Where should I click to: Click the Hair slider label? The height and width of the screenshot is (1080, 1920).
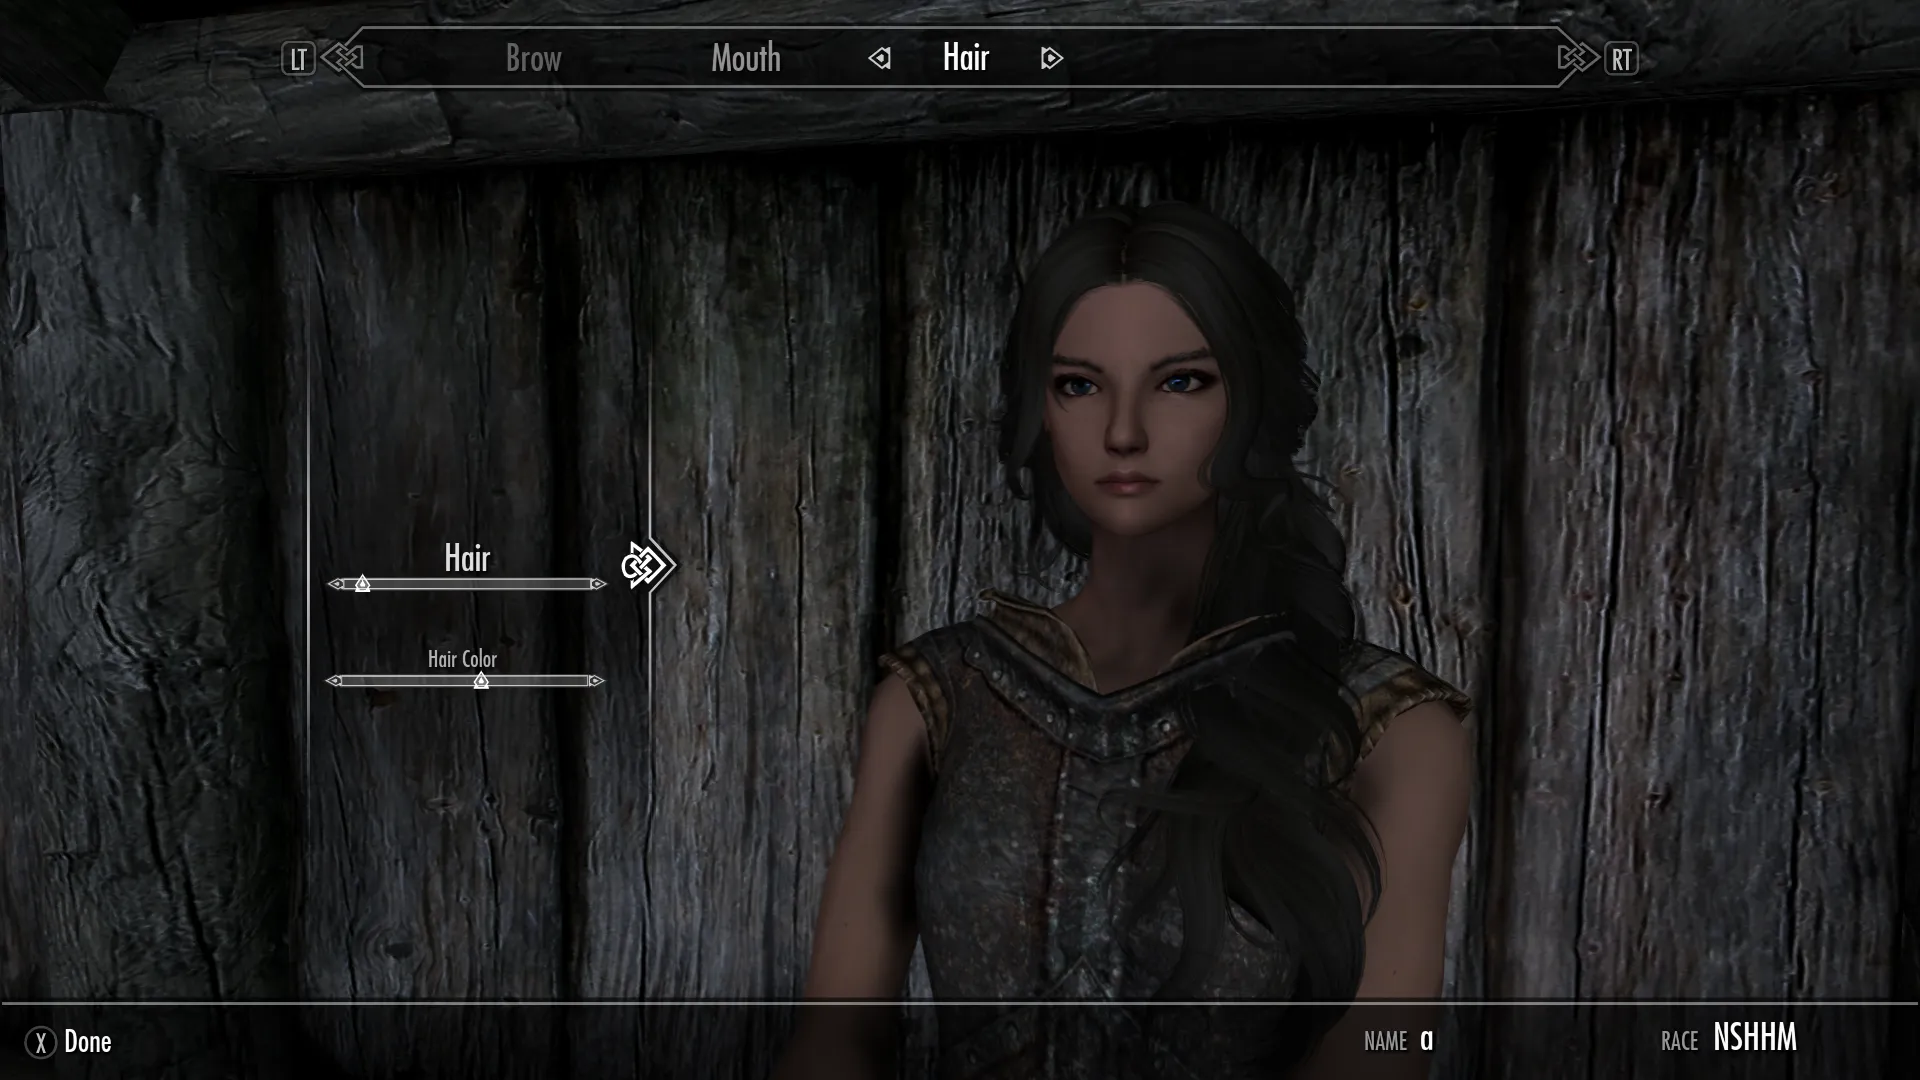[467, 558]
